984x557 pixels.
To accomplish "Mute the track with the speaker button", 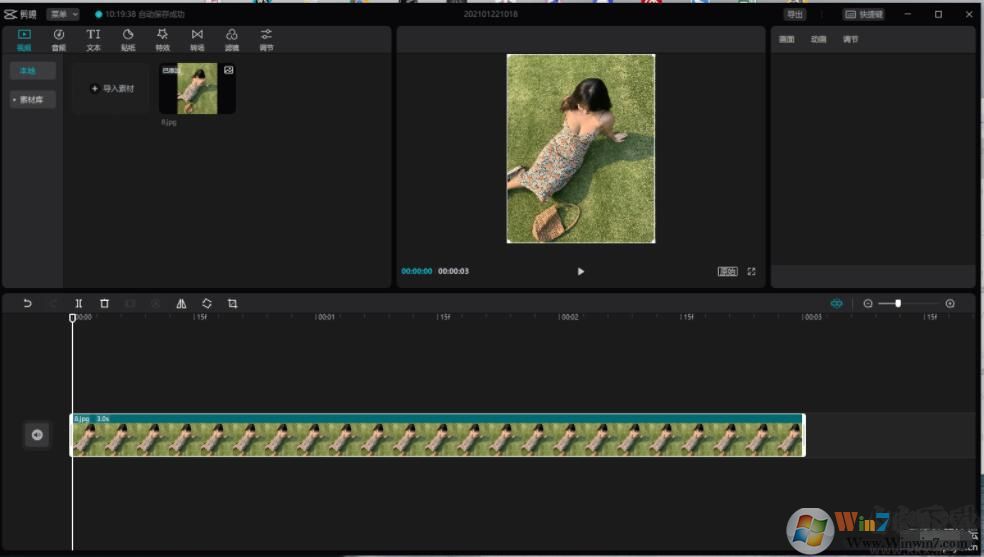I will pos(37,434).
